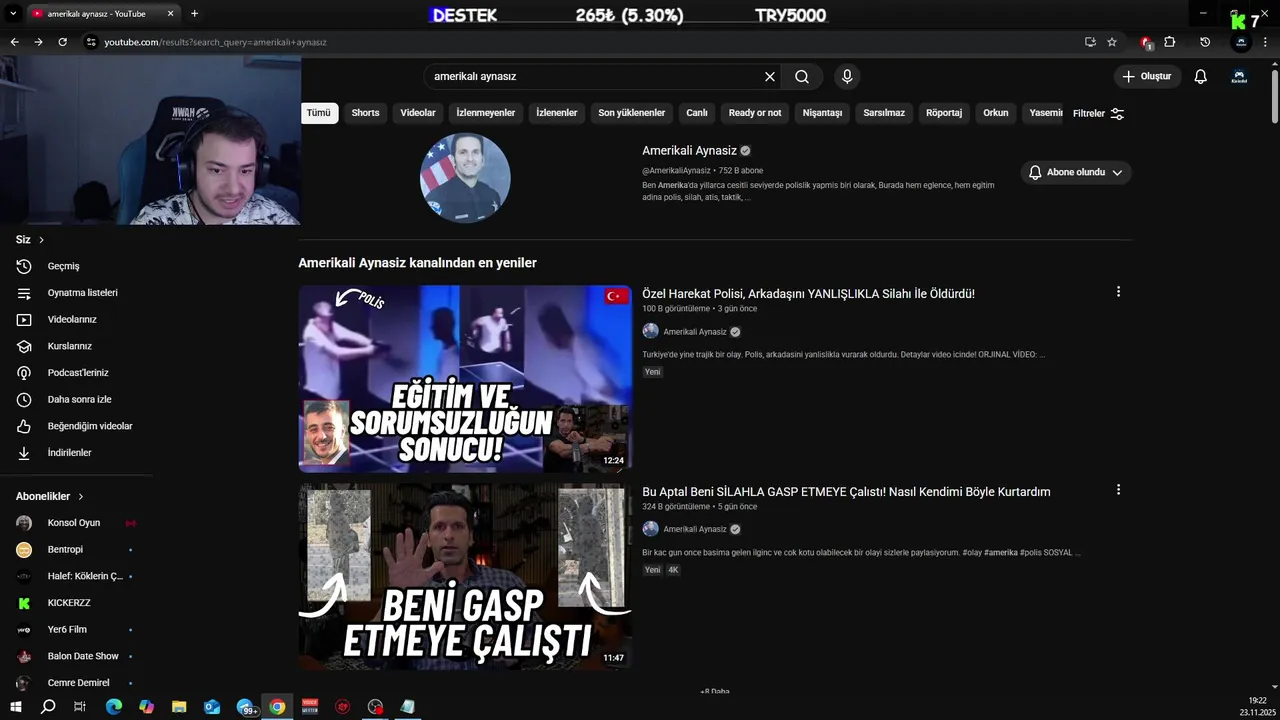Open more options for Bu Aptal Beni video

tap(1118, 490)
